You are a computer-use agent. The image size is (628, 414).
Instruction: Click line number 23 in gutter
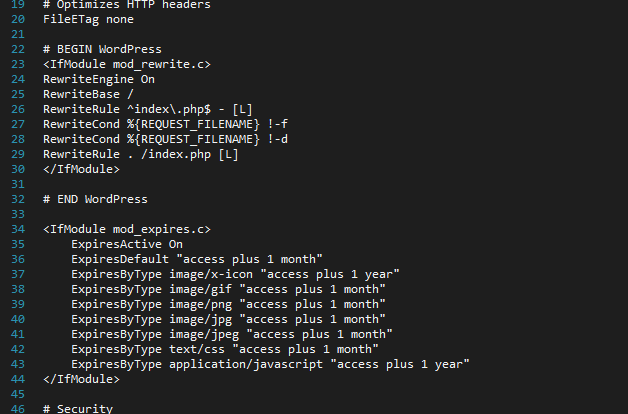[x=18, y=64]
